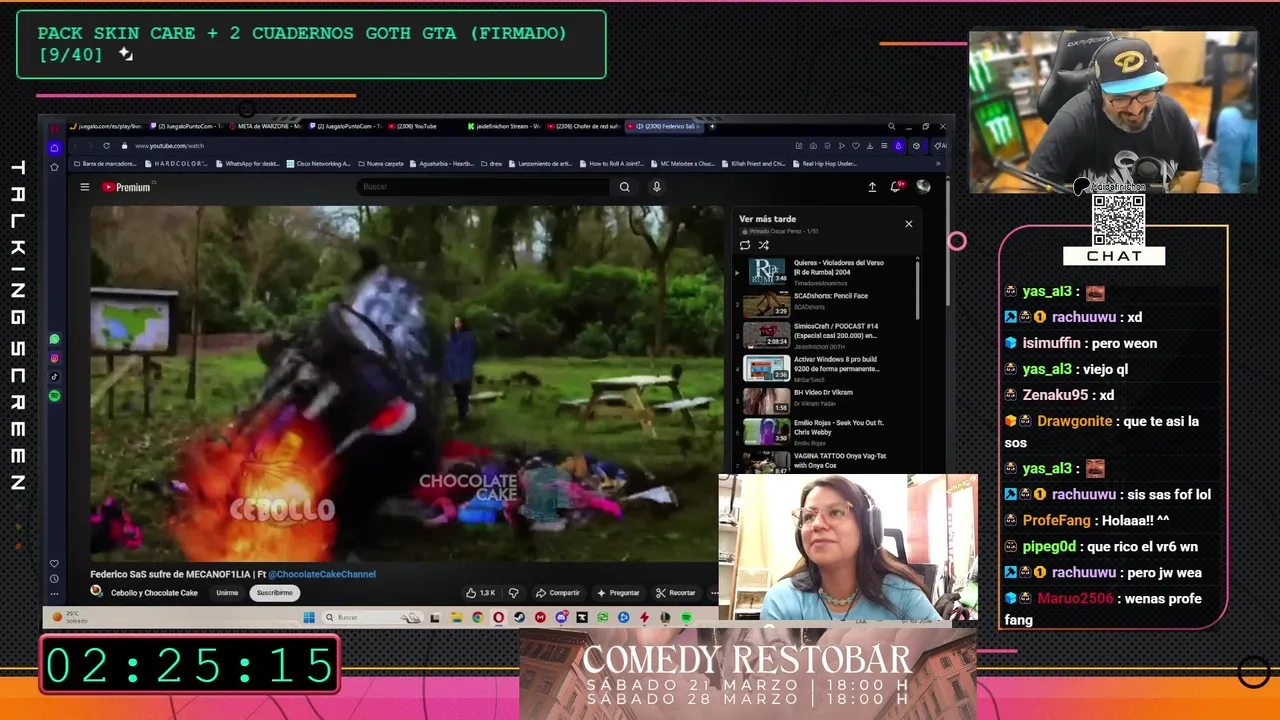Screen dimensions: 1280x720
Task: Click inside the YouTube Buscar search field
Action: (x=483, y=187)
